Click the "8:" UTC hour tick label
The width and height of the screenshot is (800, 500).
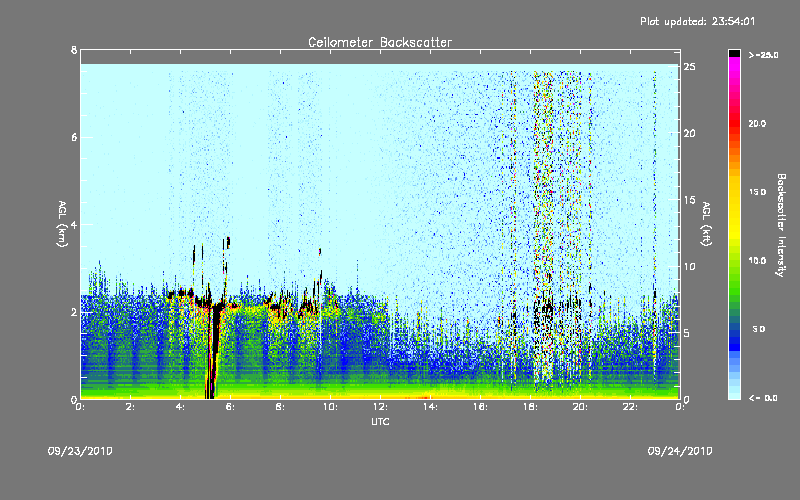(x=281, y=407)
